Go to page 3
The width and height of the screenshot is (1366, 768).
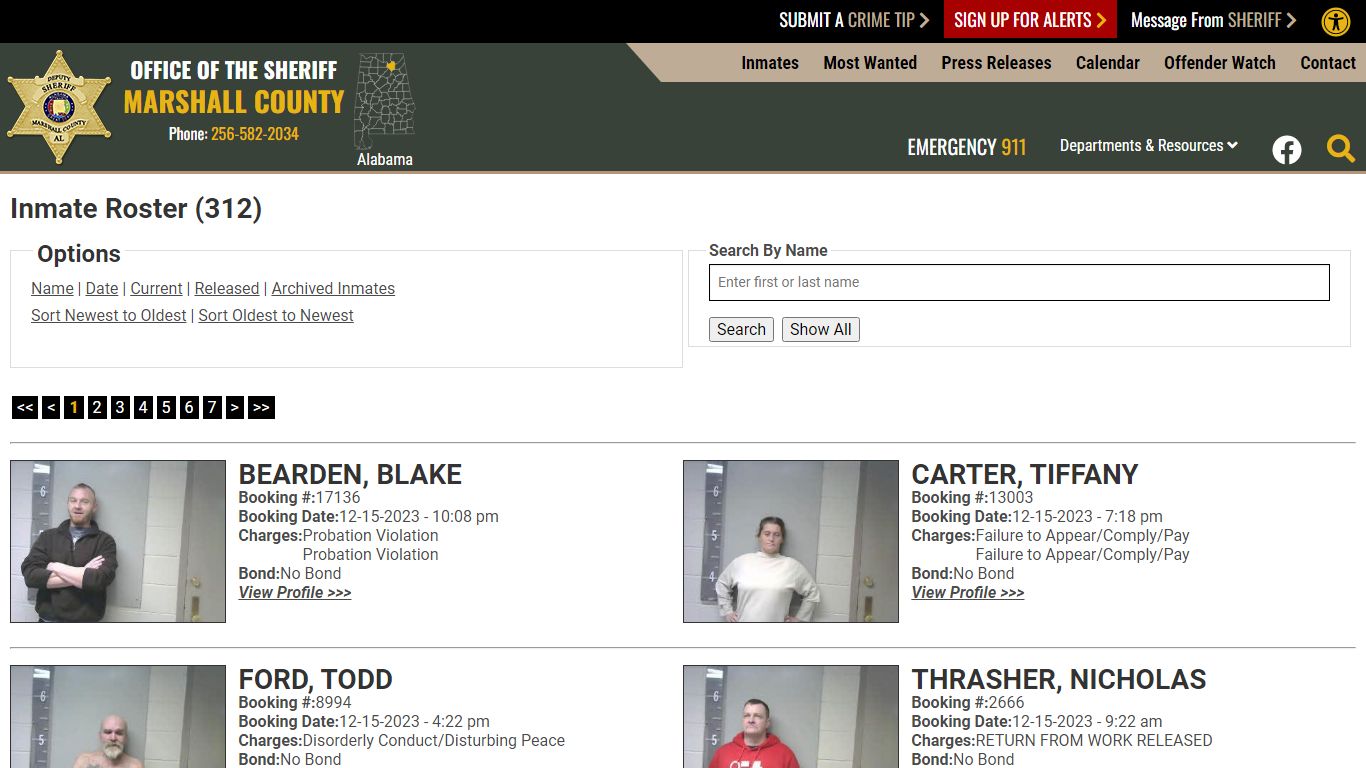click(120, 407)
